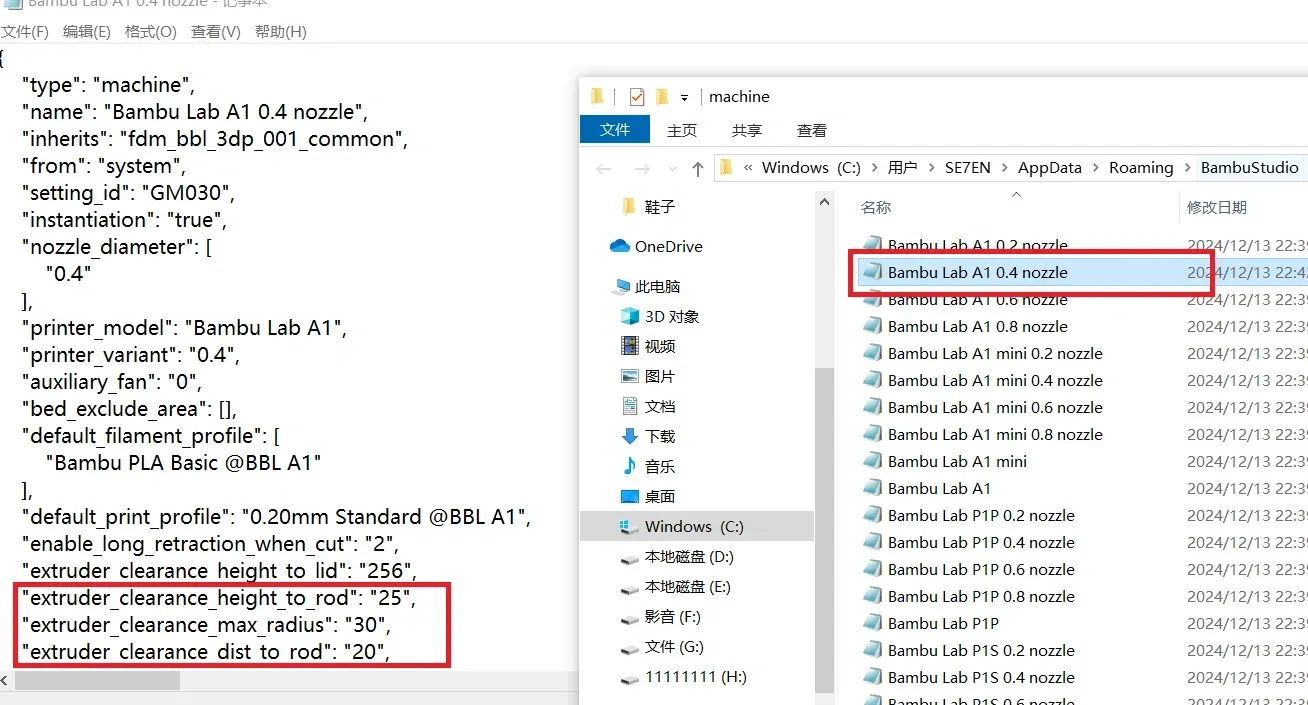Click the "setting_id": "GM030" line in Notepad
This screenshot has height=705, width=1308.
point(128,192)
